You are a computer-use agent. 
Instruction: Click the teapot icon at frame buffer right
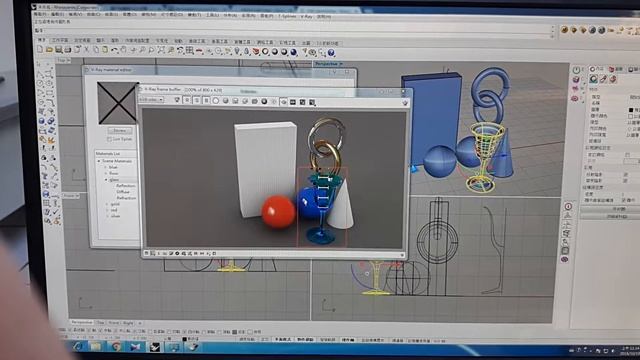(x=405, y=103)
